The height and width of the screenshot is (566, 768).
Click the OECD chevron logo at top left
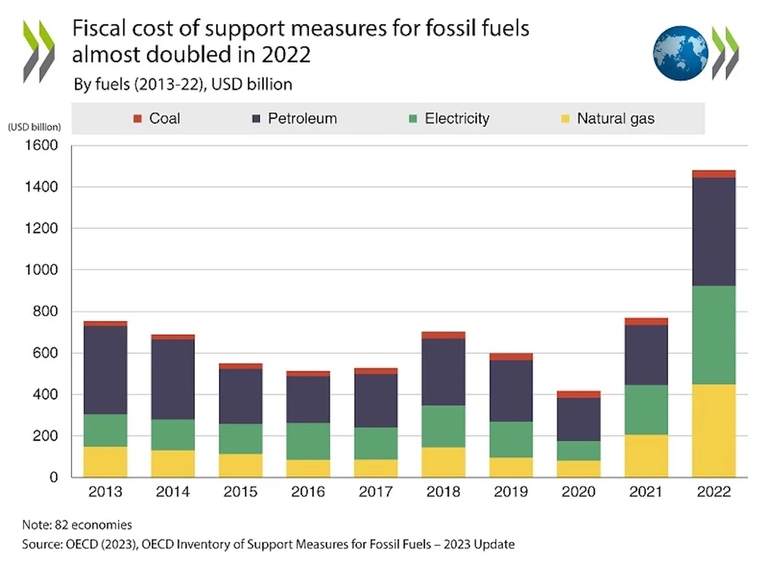pos(36,52)
